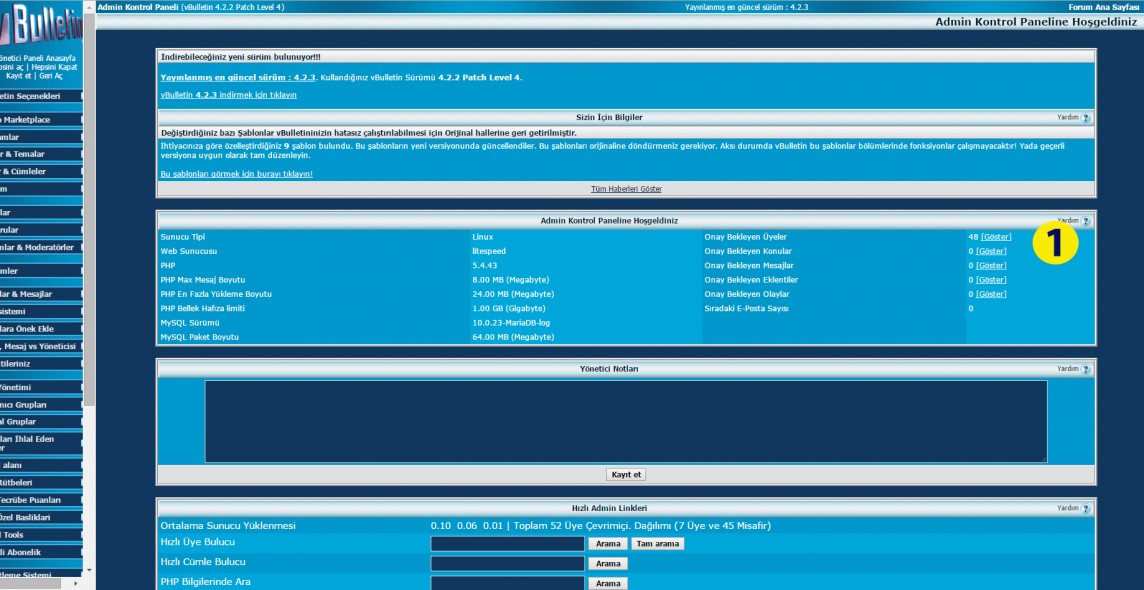Open help icon for Admin Kontrol Paneline Hoşgeldiniz section

tap(1085, 221)
